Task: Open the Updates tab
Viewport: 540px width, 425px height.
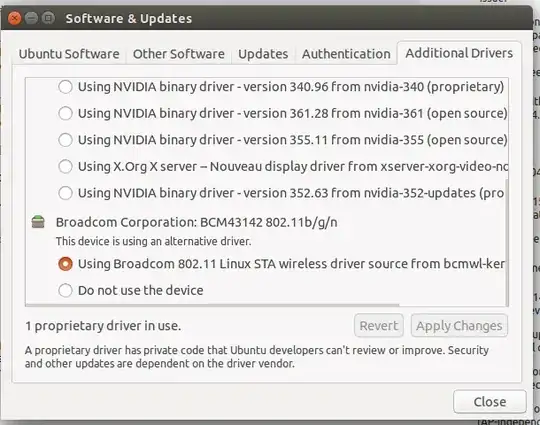Action: click(263, 54)
